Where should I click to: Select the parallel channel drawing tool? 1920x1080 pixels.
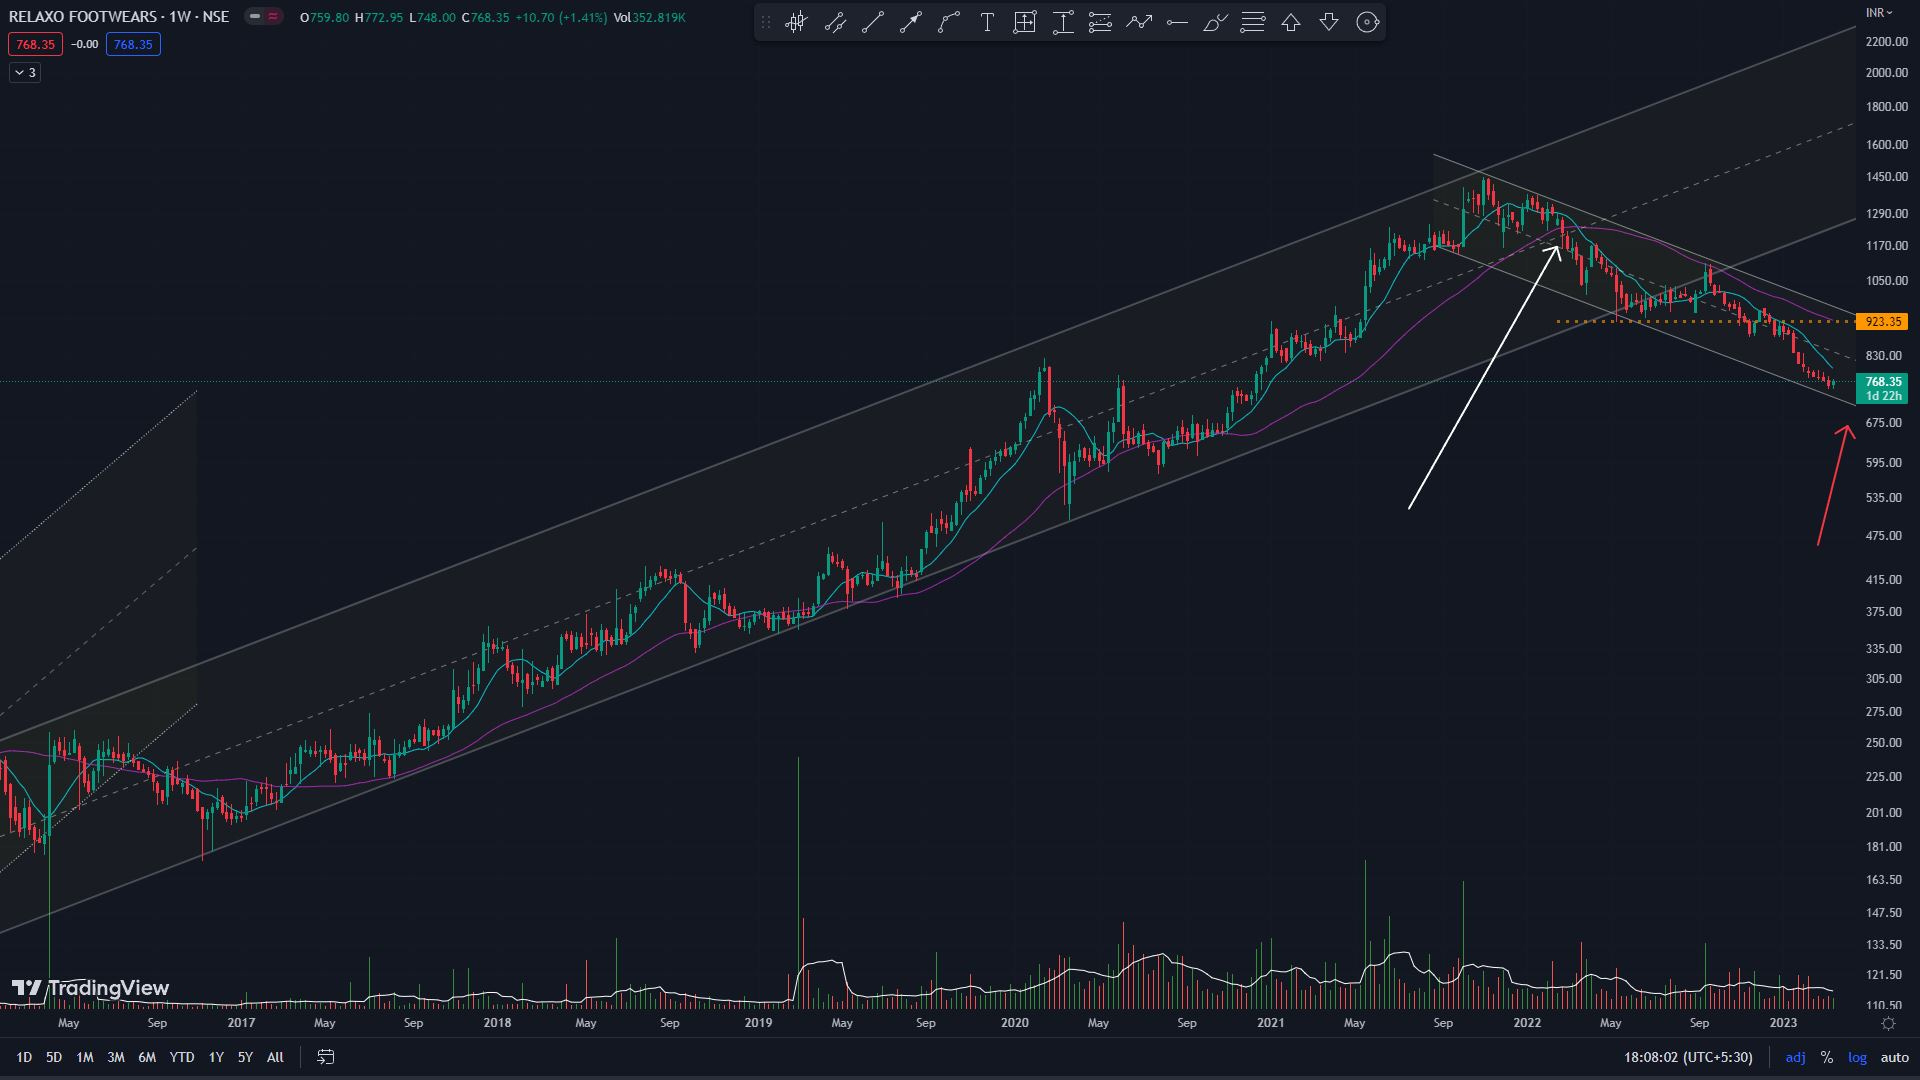(835, 22)
